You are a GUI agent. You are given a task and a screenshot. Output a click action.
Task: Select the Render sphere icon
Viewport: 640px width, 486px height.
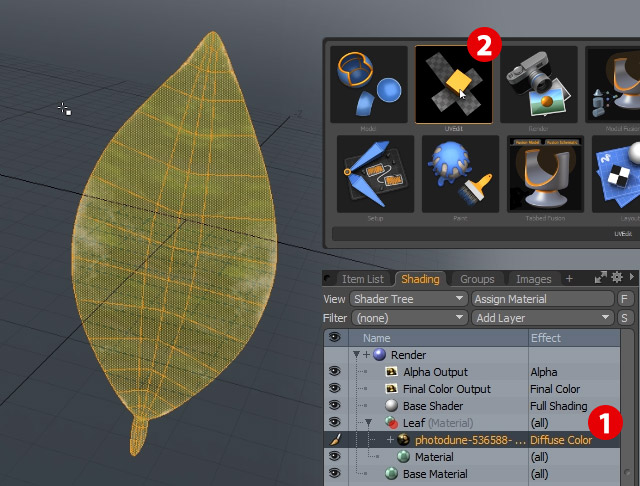coord(379,355)
